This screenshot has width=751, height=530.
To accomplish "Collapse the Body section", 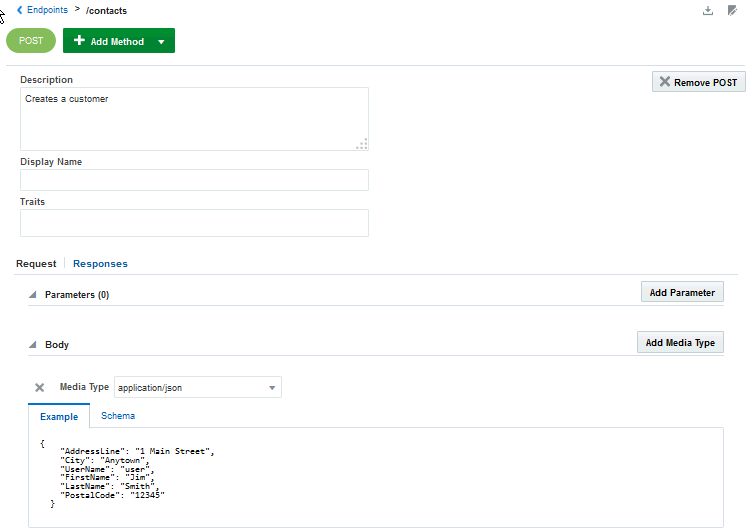I will click(32, 345).
